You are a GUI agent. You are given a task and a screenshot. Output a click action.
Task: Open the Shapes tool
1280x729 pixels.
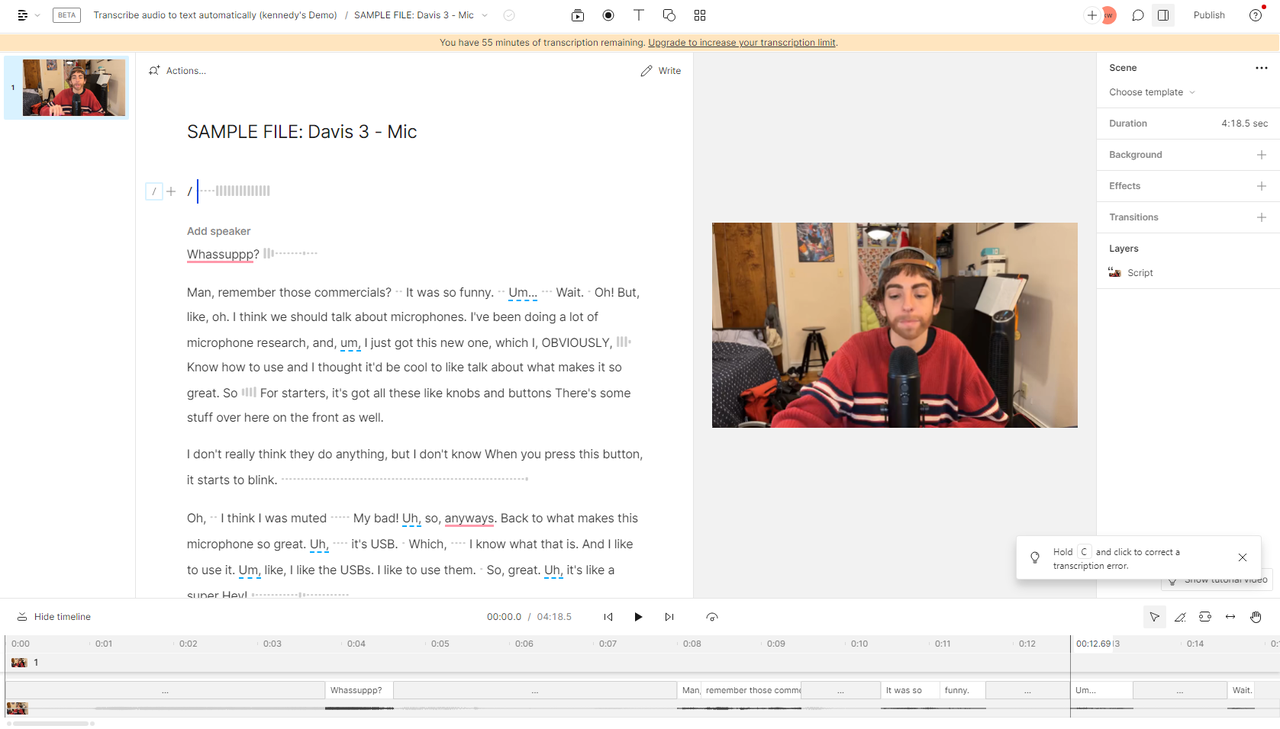(667, 15)
